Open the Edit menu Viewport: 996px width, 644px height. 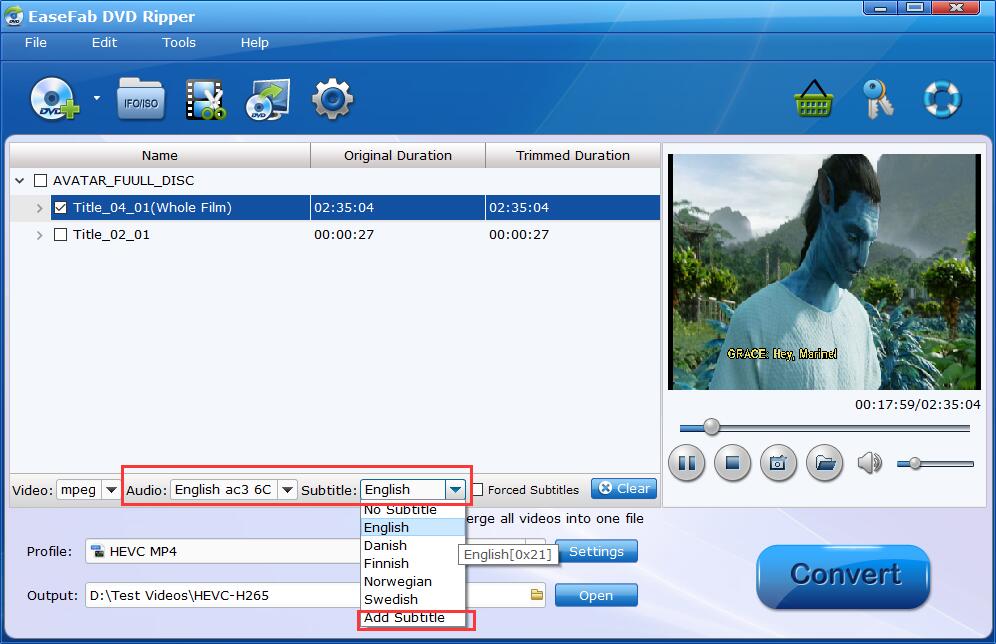coord(104,43)
